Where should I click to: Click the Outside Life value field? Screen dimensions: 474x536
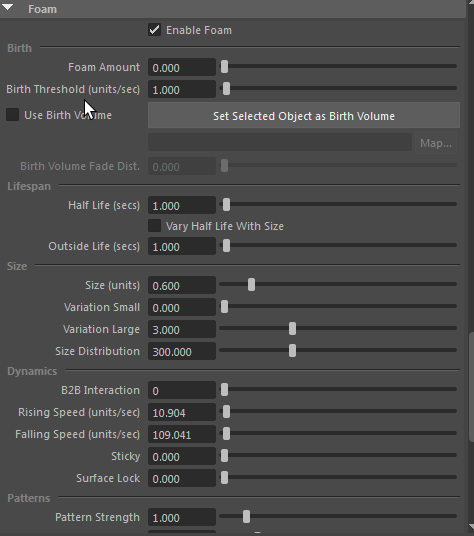(182, 246)
